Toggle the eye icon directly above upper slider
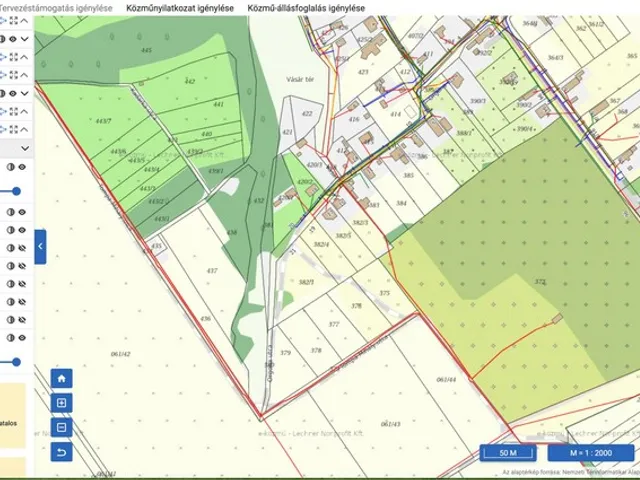This screenshot has height=480, width=640. coord(22,168)
